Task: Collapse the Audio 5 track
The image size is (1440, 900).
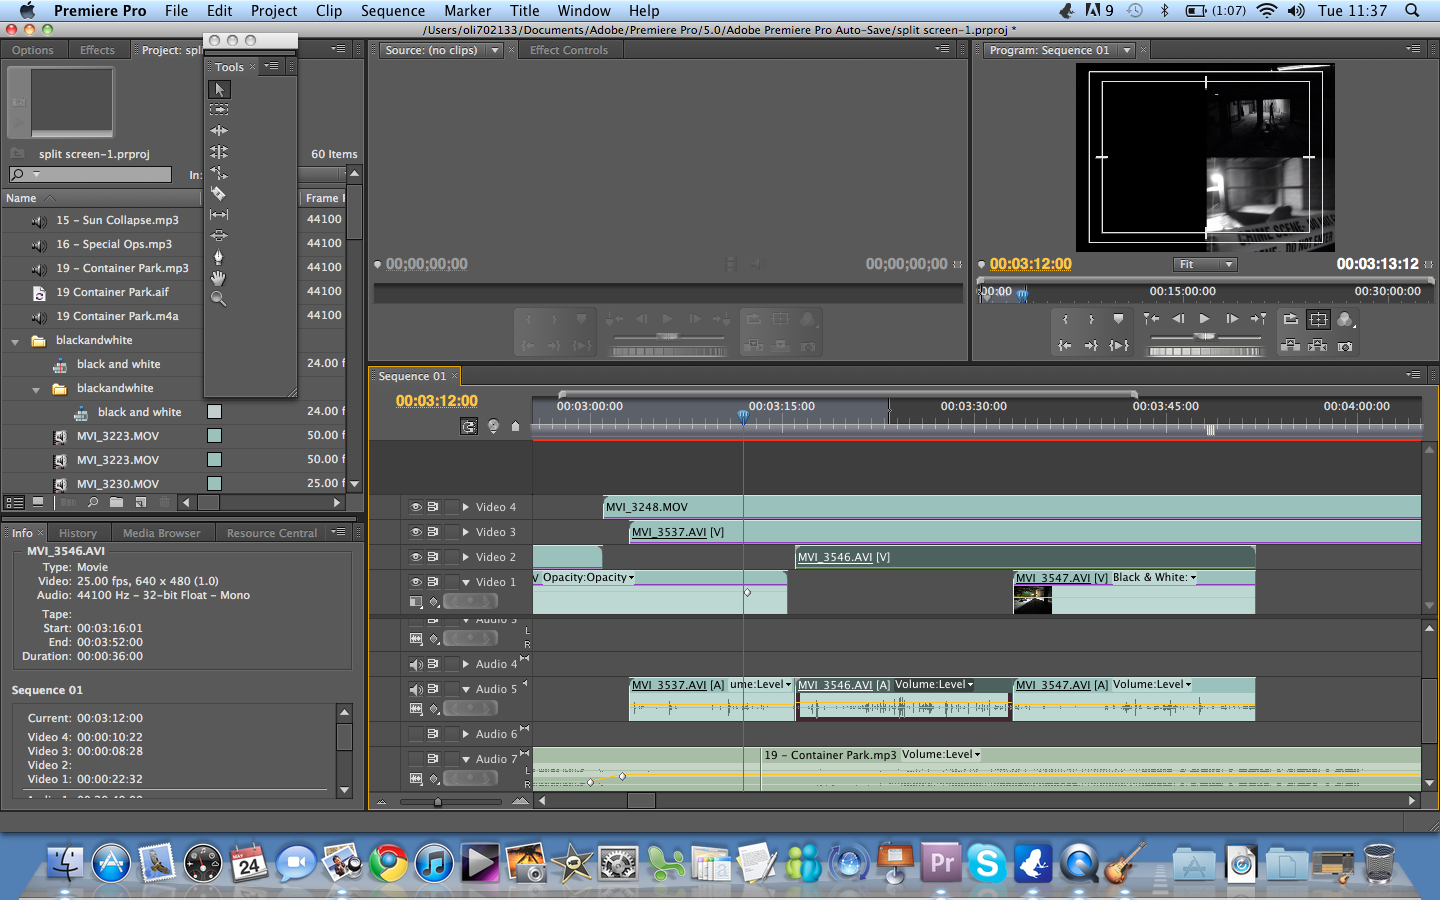Action: tap(466, 689)
